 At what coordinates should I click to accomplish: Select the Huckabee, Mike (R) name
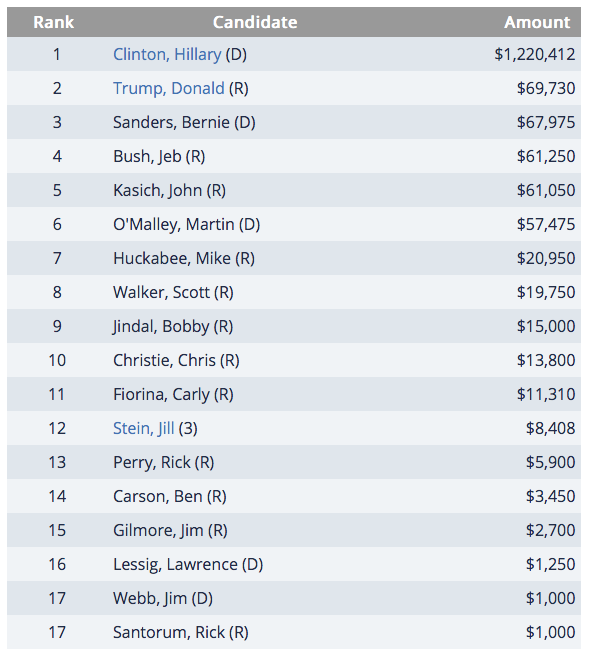coord(184,258)
